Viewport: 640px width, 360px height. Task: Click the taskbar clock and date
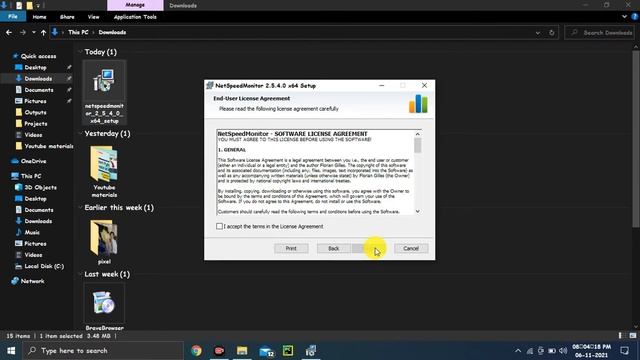pyautogui.click(x=591, y=351)
